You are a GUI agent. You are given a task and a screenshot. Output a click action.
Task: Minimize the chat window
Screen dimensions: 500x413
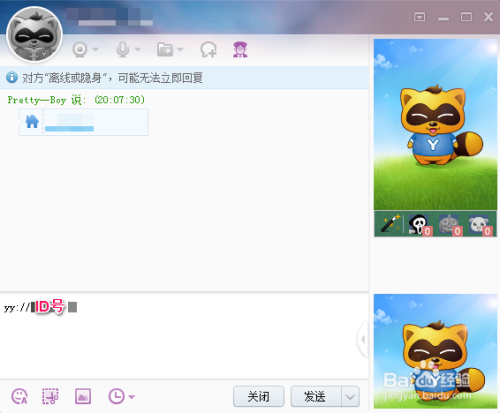(x=443, y=18)
